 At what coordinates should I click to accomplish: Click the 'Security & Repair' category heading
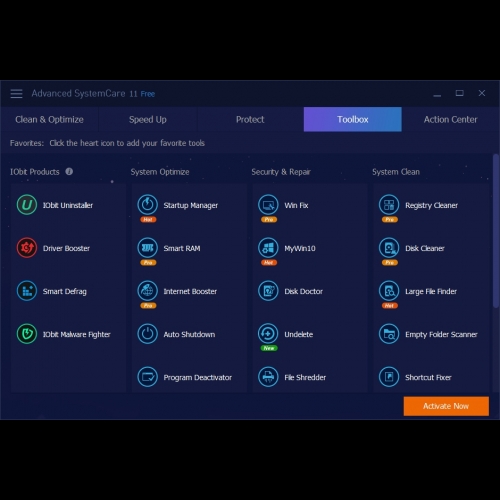[x=281, y=172]
